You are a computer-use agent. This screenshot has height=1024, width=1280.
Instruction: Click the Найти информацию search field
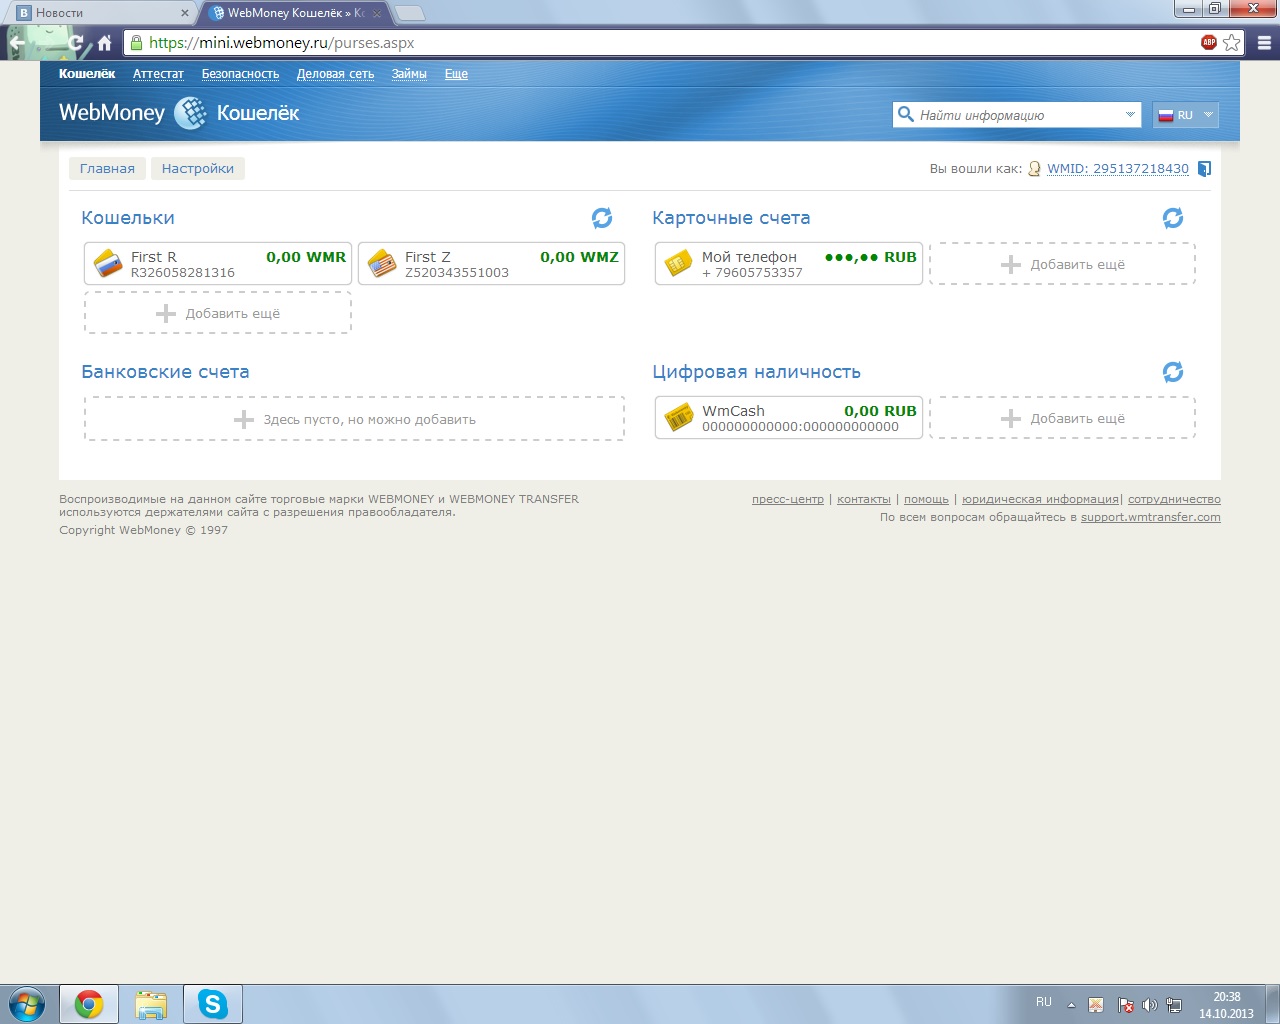pos(1016,115)
